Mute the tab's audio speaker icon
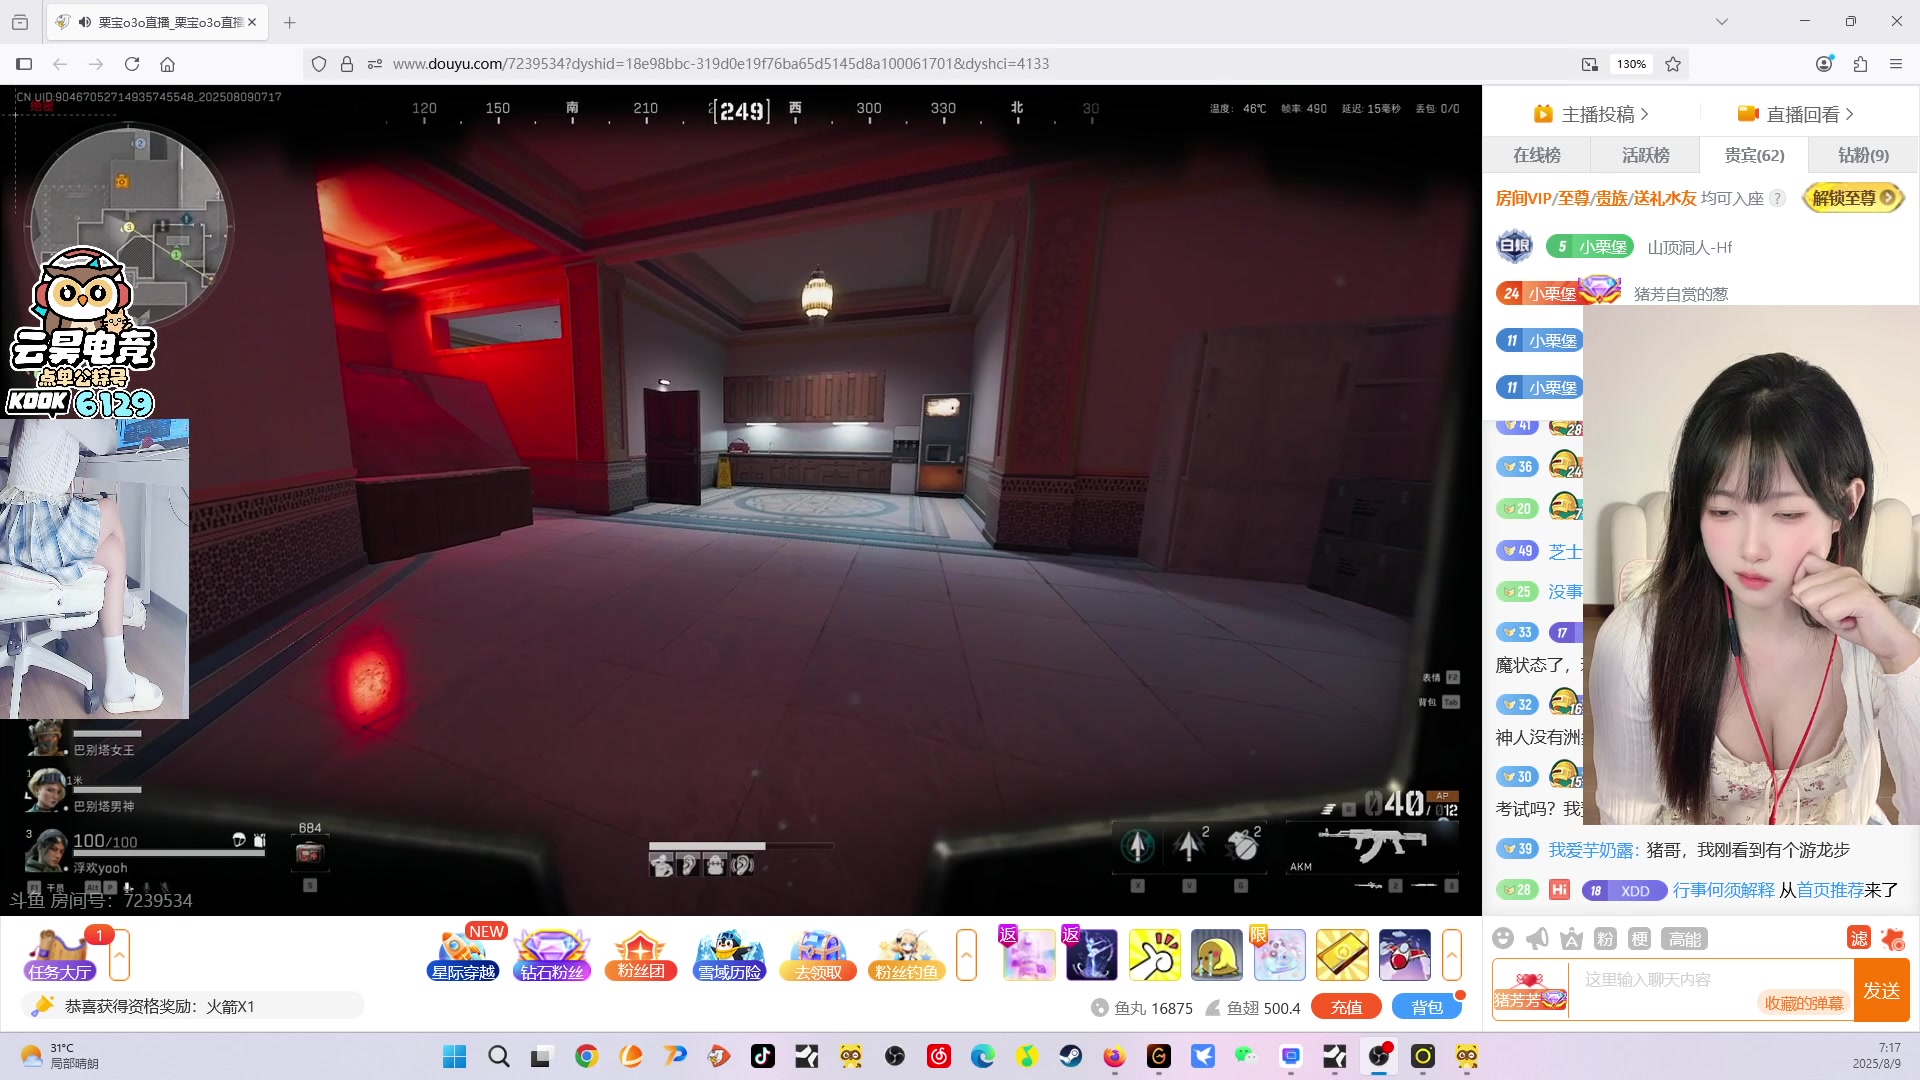This screenshot has width=1920, height=1080. 85,22
